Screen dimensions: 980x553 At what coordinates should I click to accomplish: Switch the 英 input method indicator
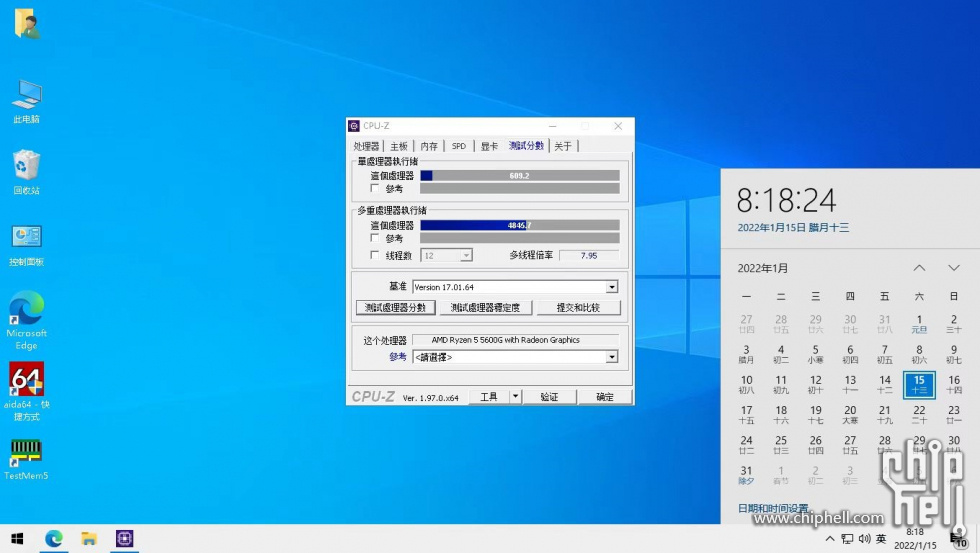881,539
